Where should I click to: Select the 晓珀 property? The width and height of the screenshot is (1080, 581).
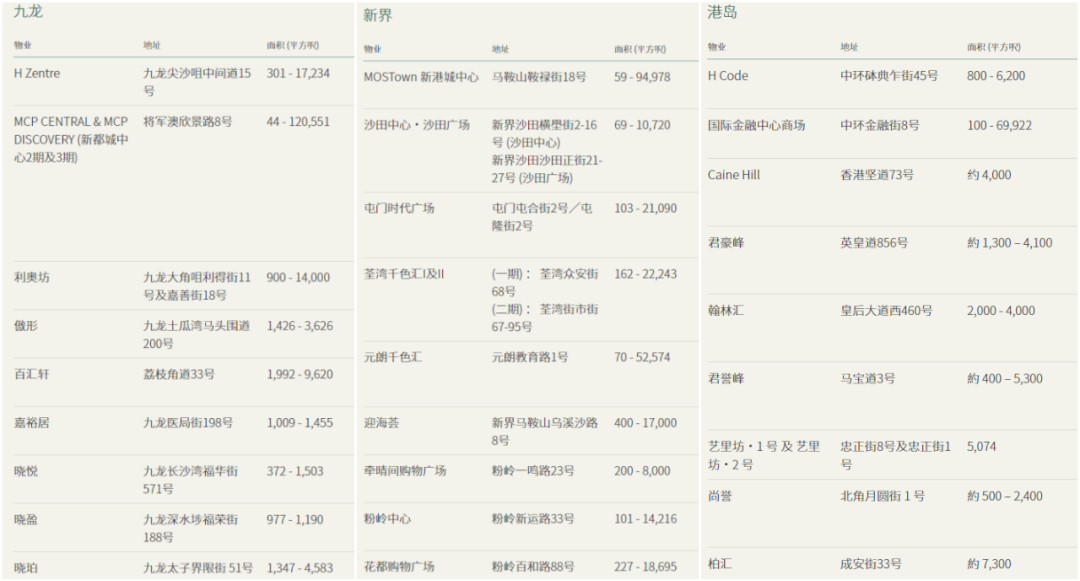pyautogui.click(x=25, y=568)
